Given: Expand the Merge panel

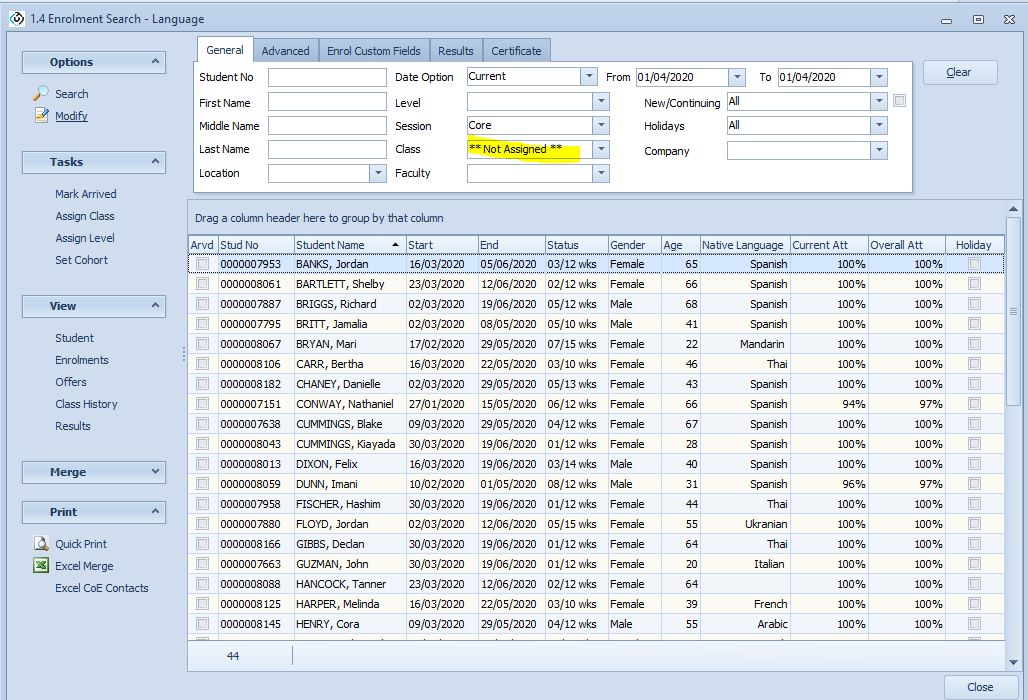Looking at the screenshot, I should (156, 472).
